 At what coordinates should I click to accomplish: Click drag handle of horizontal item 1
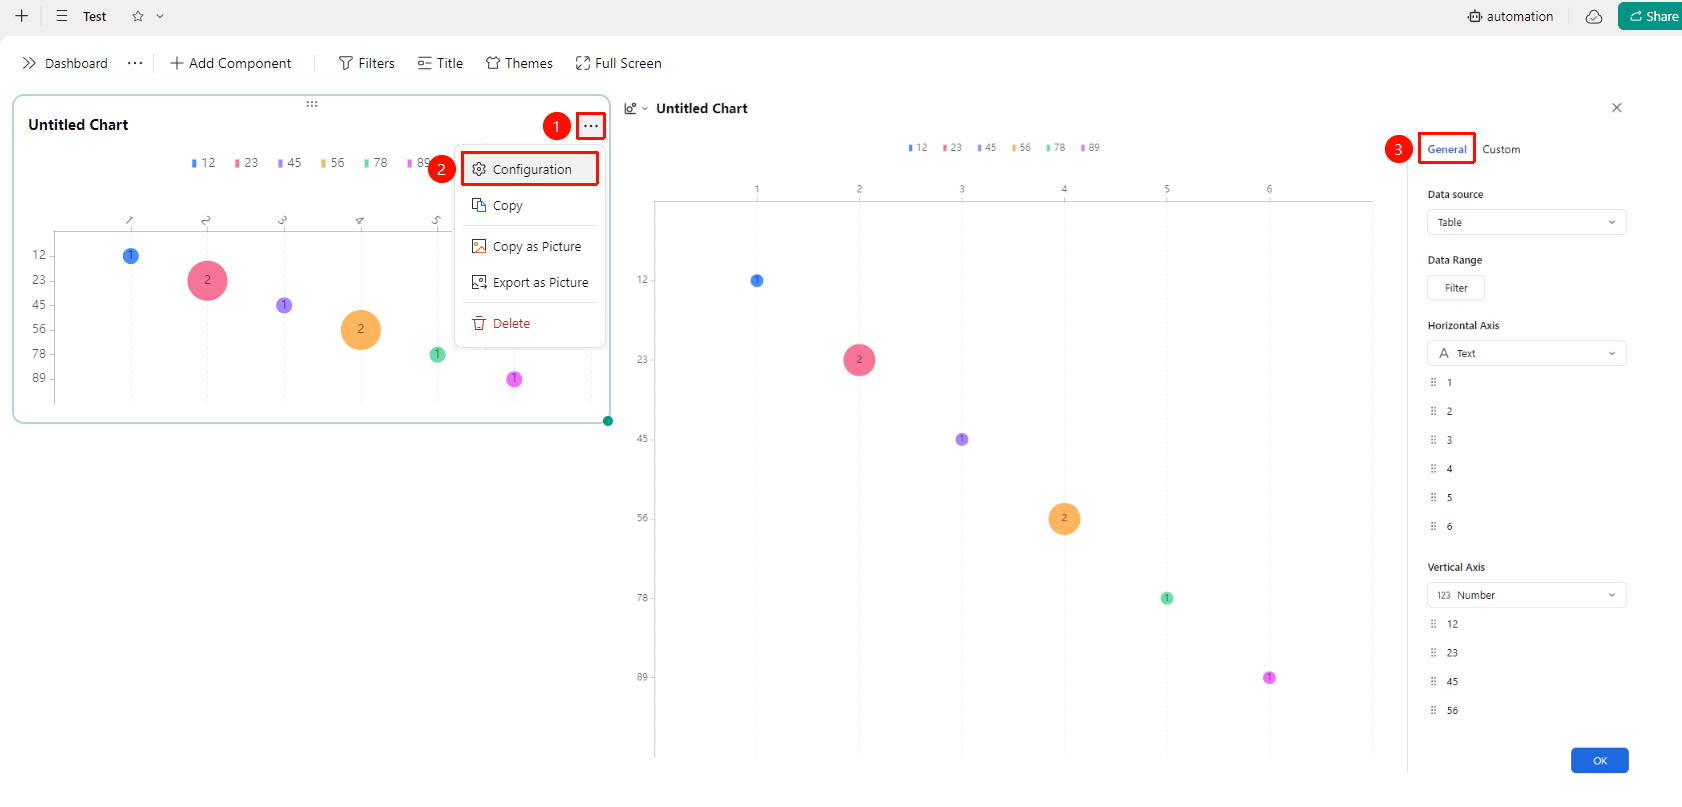click(x=1433, y=382)
